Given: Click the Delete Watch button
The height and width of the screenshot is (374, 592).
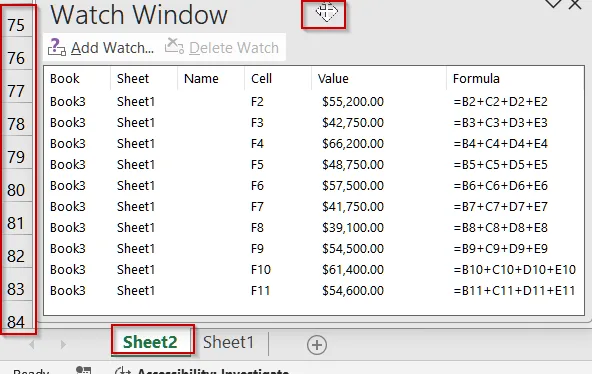Looking at the screenshot, I should [222, 48].
